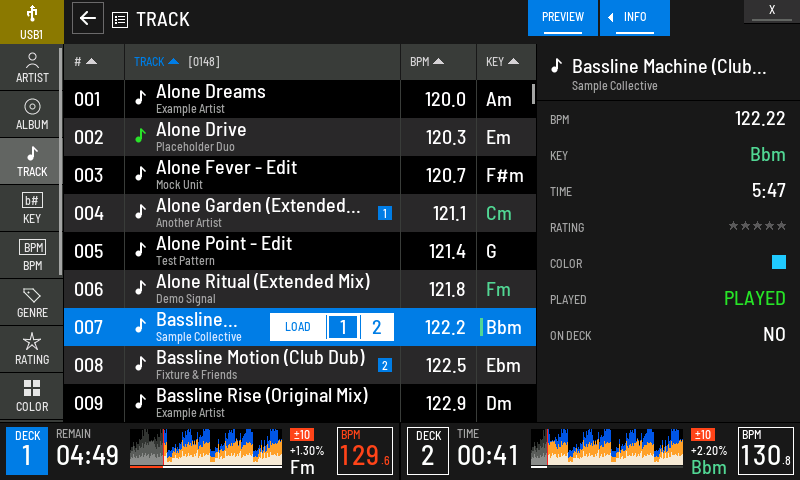This screenshot has height=480, width=800.
Task: Set star rating in info panel
Action: [757, 226]
